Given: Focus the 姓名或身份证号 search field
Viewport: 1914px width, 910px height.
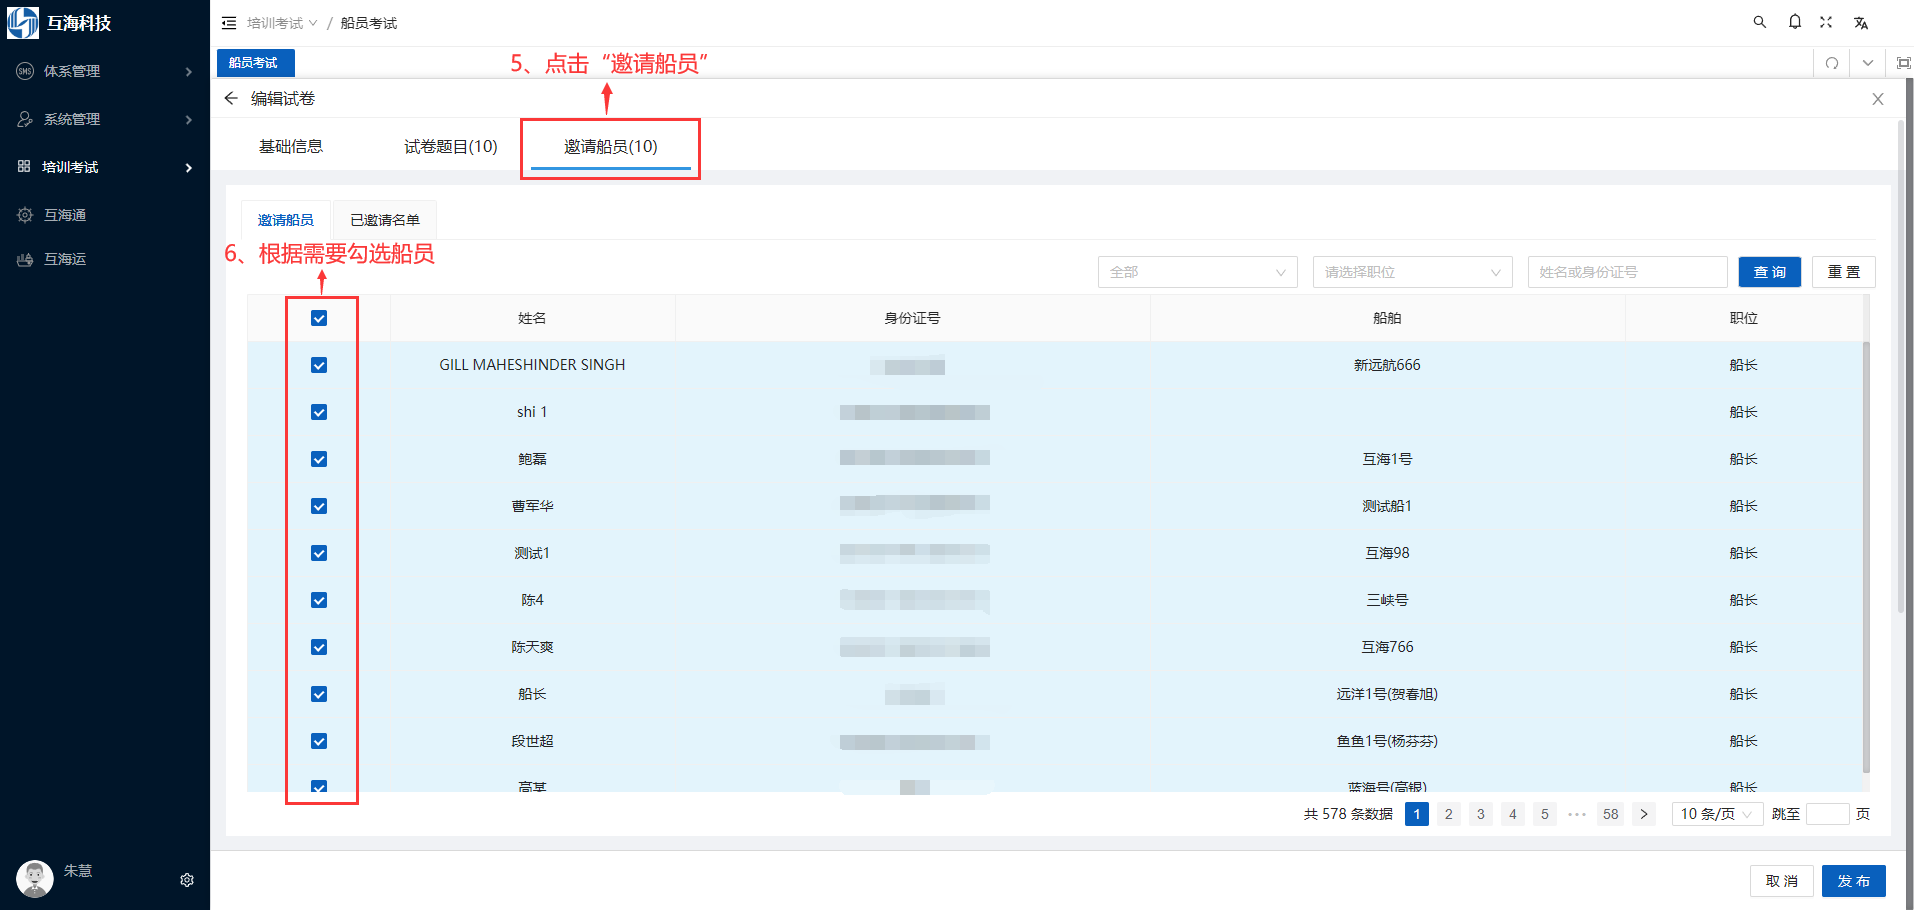Looking at the screenshot, I should (1628, 272).
